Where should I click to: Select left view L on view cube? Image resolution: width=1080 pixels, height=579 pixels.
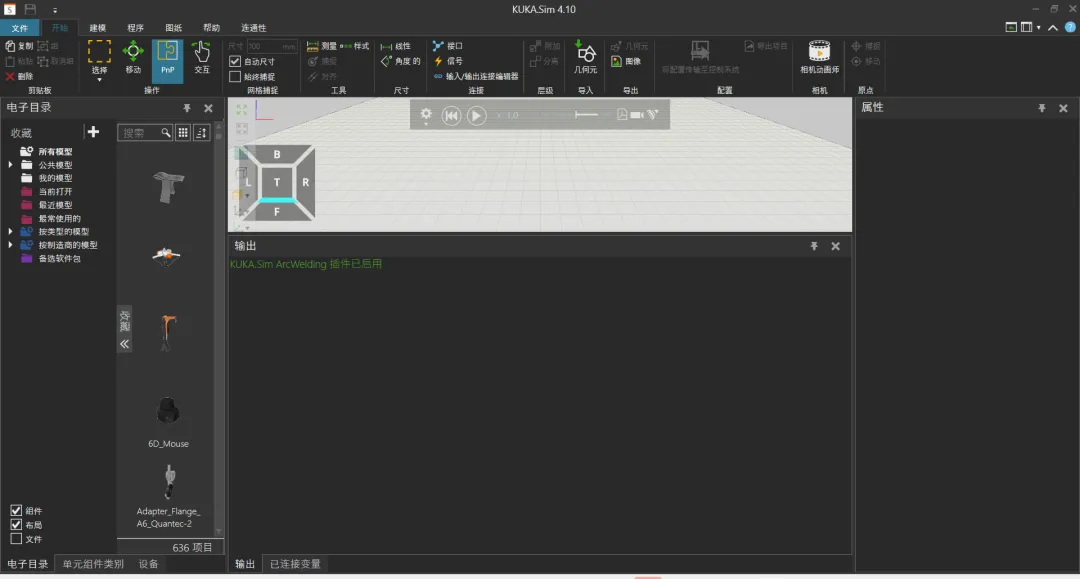tap(248, 182)
